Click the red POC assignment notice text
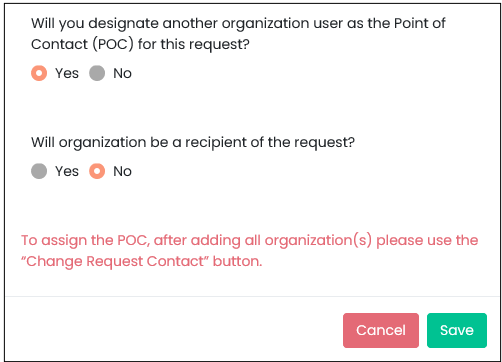The width and height of the screenshot is (502, 362). point(249,251)
